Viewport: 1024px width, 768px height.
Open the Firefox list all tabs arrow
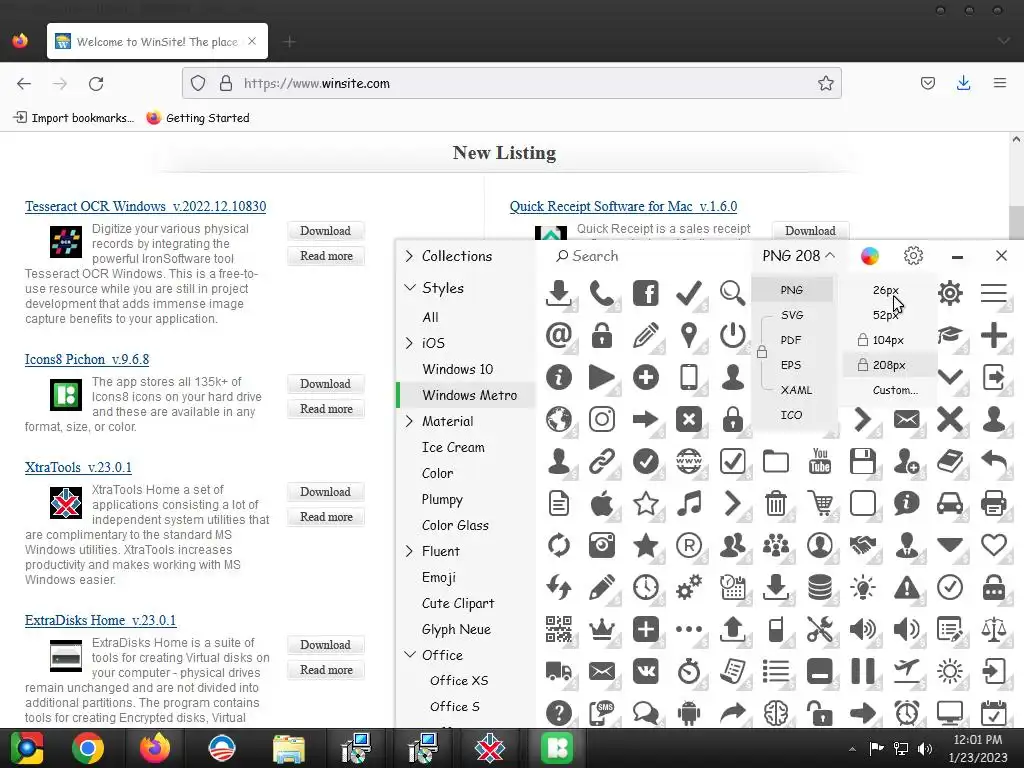pyautogui.click(x=1003, y=41)
